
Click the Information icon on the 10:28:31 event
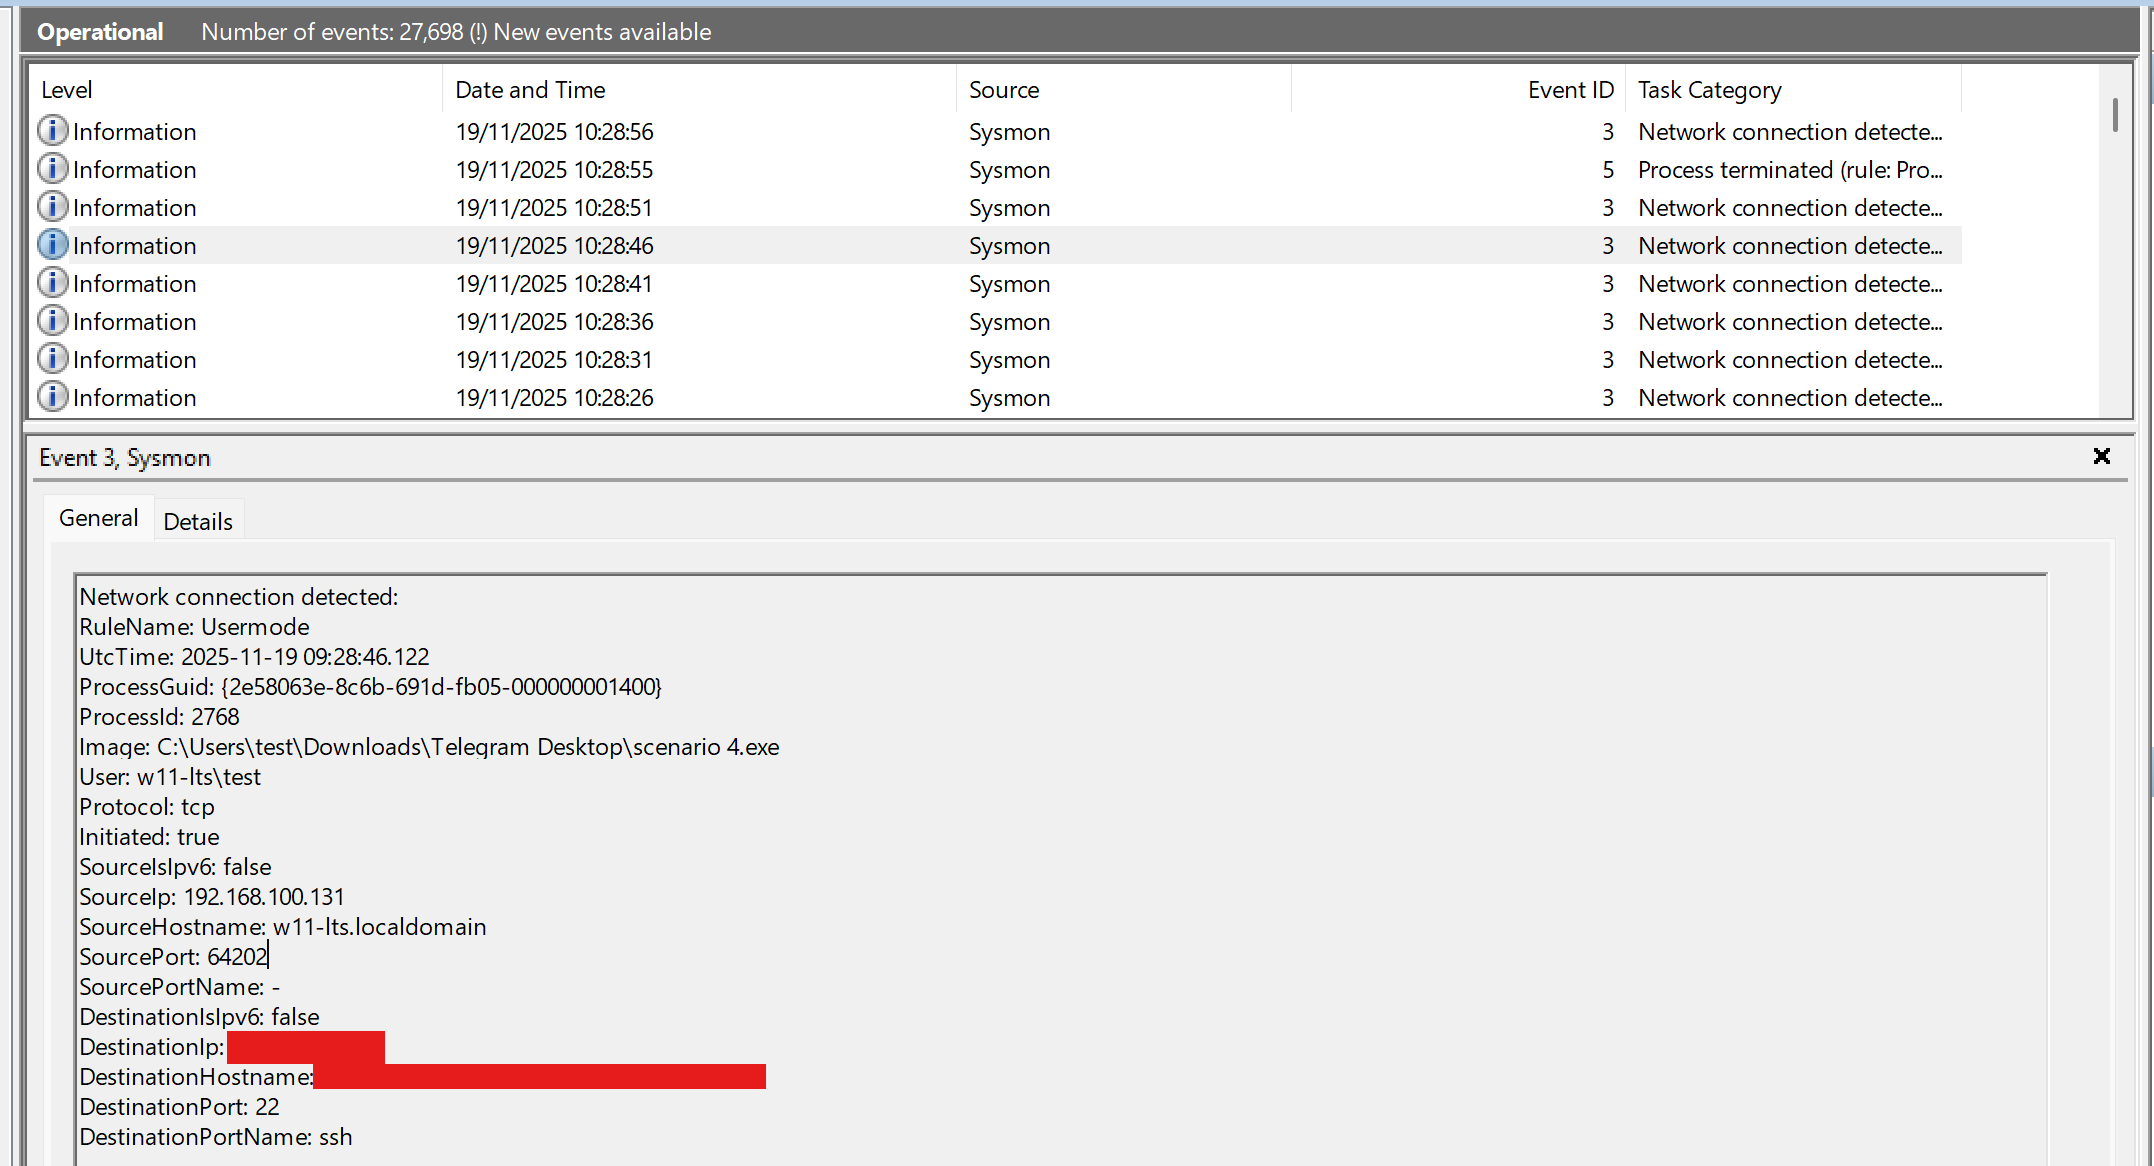(52, 358)
